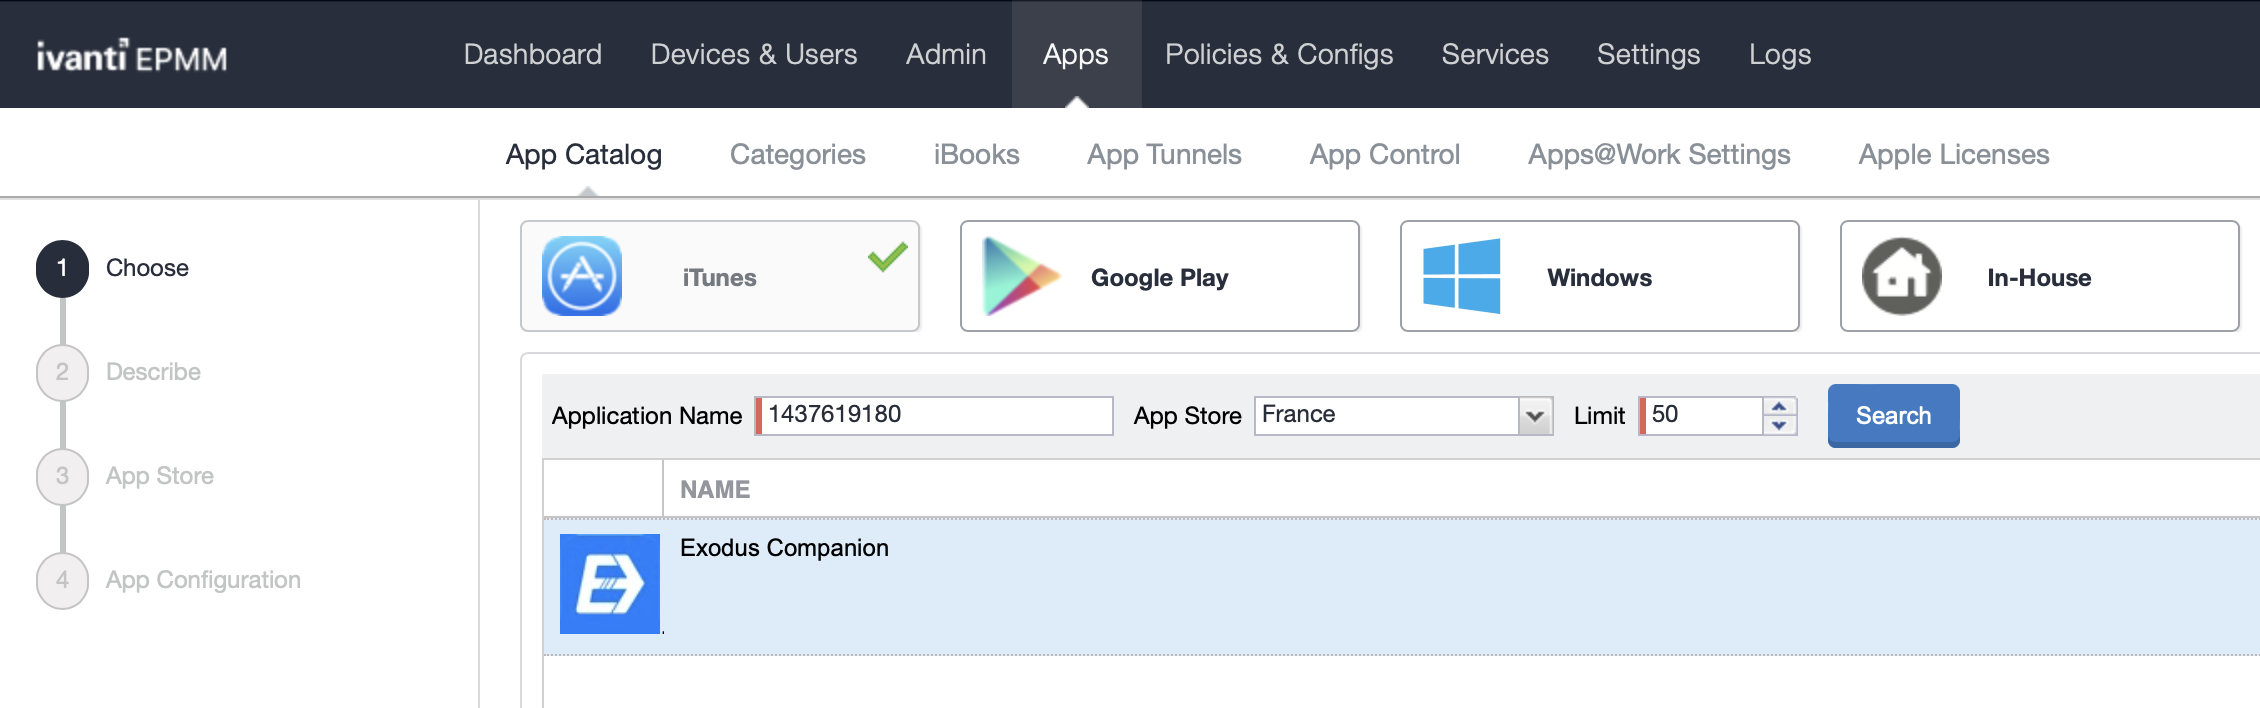Open the Settings menu

pyautogui.click(x=1648, y=54)
